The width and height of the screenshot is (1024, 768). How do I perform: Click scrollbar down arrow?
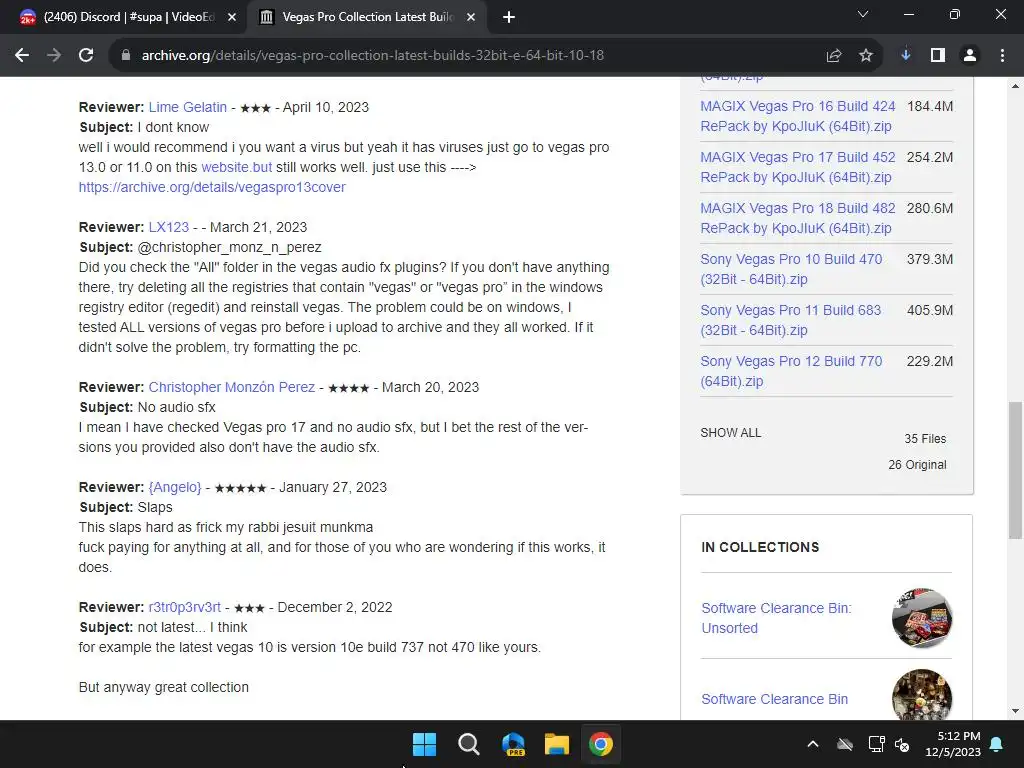pos(1015,711)
